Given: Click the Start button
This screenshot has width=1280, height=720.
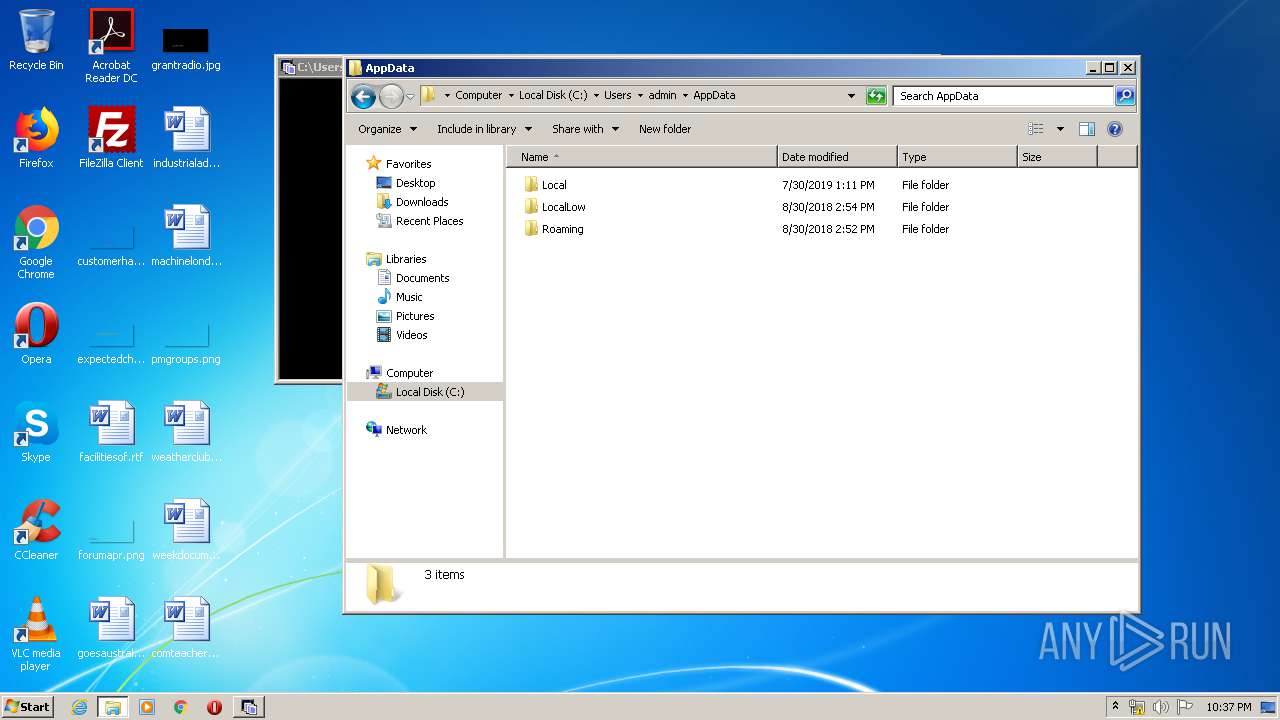Looking at the screenshot, I should (27, 706).
